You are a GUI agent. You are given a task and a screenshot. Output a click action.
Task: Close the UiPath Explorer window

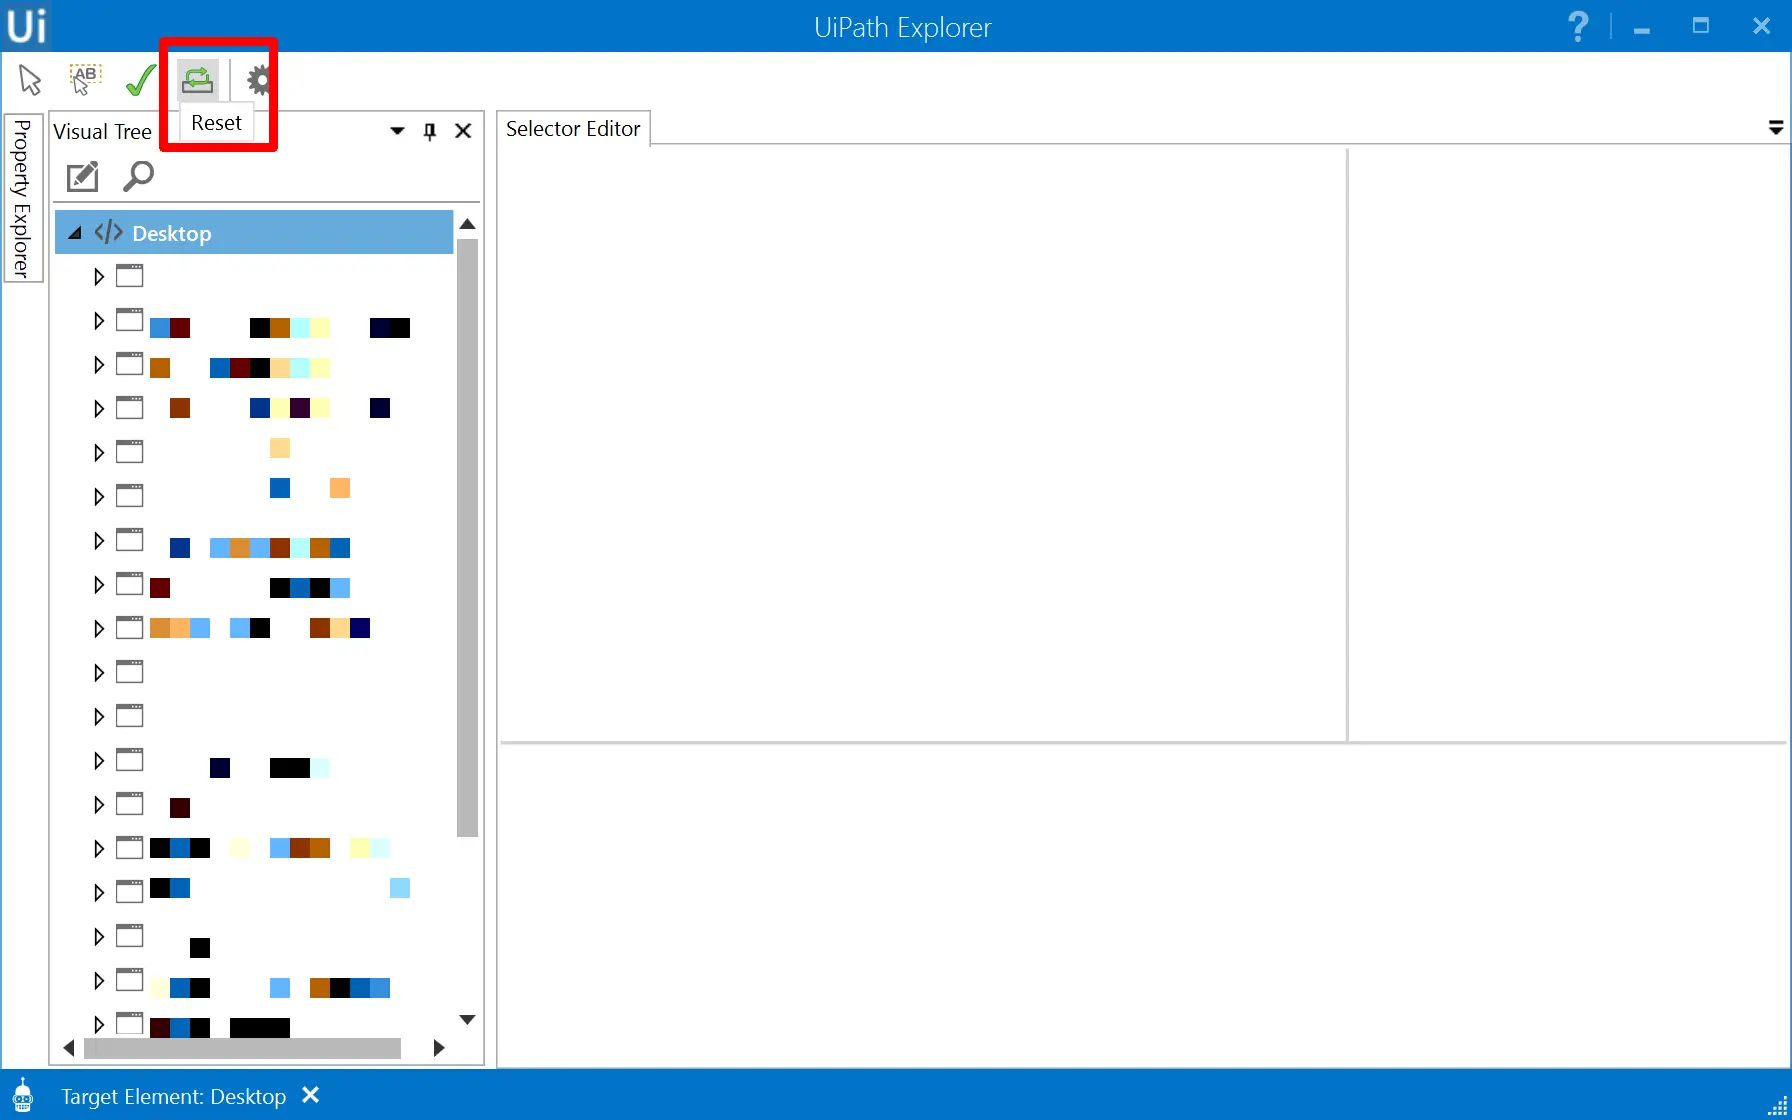(x=1762, y=26)
